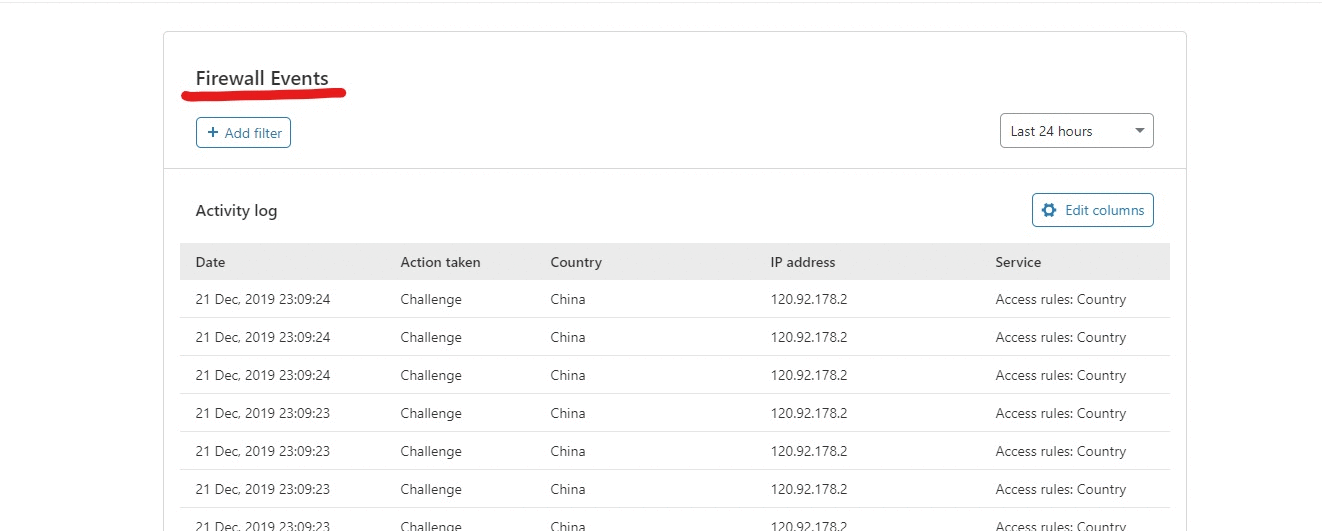The width and height of the screenshot is (1322, 531).
Task: Click the sixth row's Access rules: Country
Action: (1060, 489)
